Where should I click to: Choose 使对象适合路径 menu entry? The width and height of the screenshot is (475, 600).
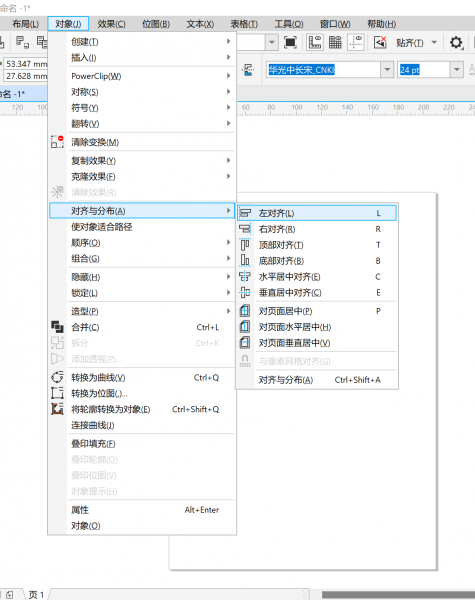[142, 227]
